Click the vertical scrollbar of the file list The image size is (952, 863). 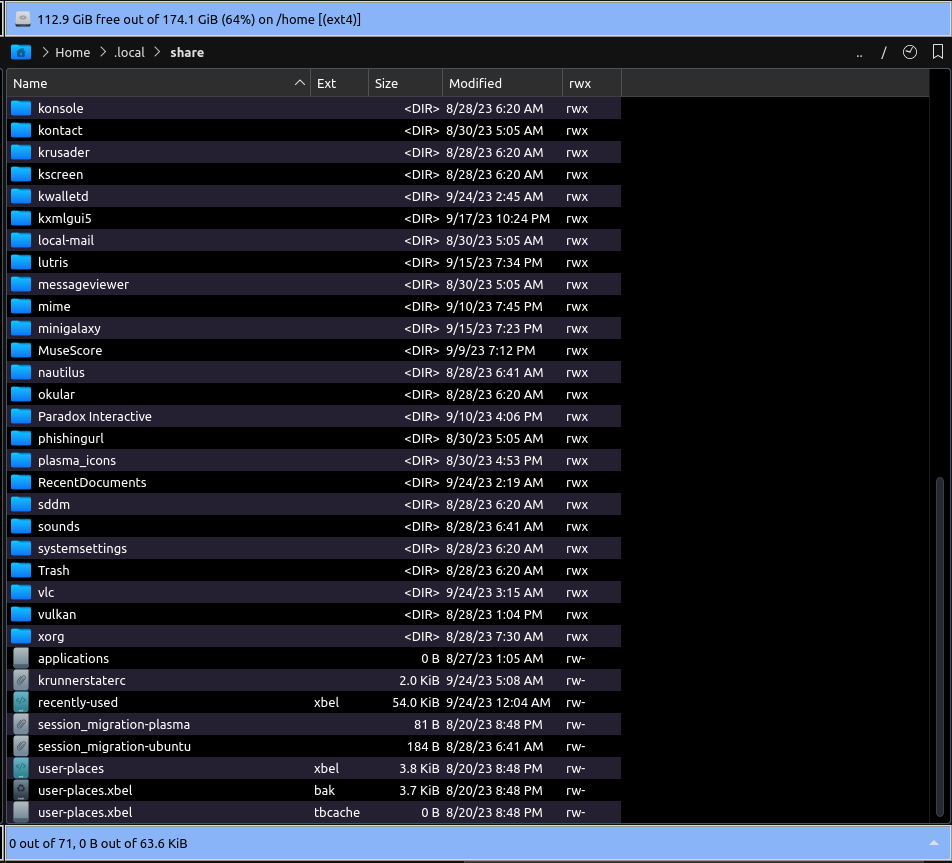[x=939, y=646]
